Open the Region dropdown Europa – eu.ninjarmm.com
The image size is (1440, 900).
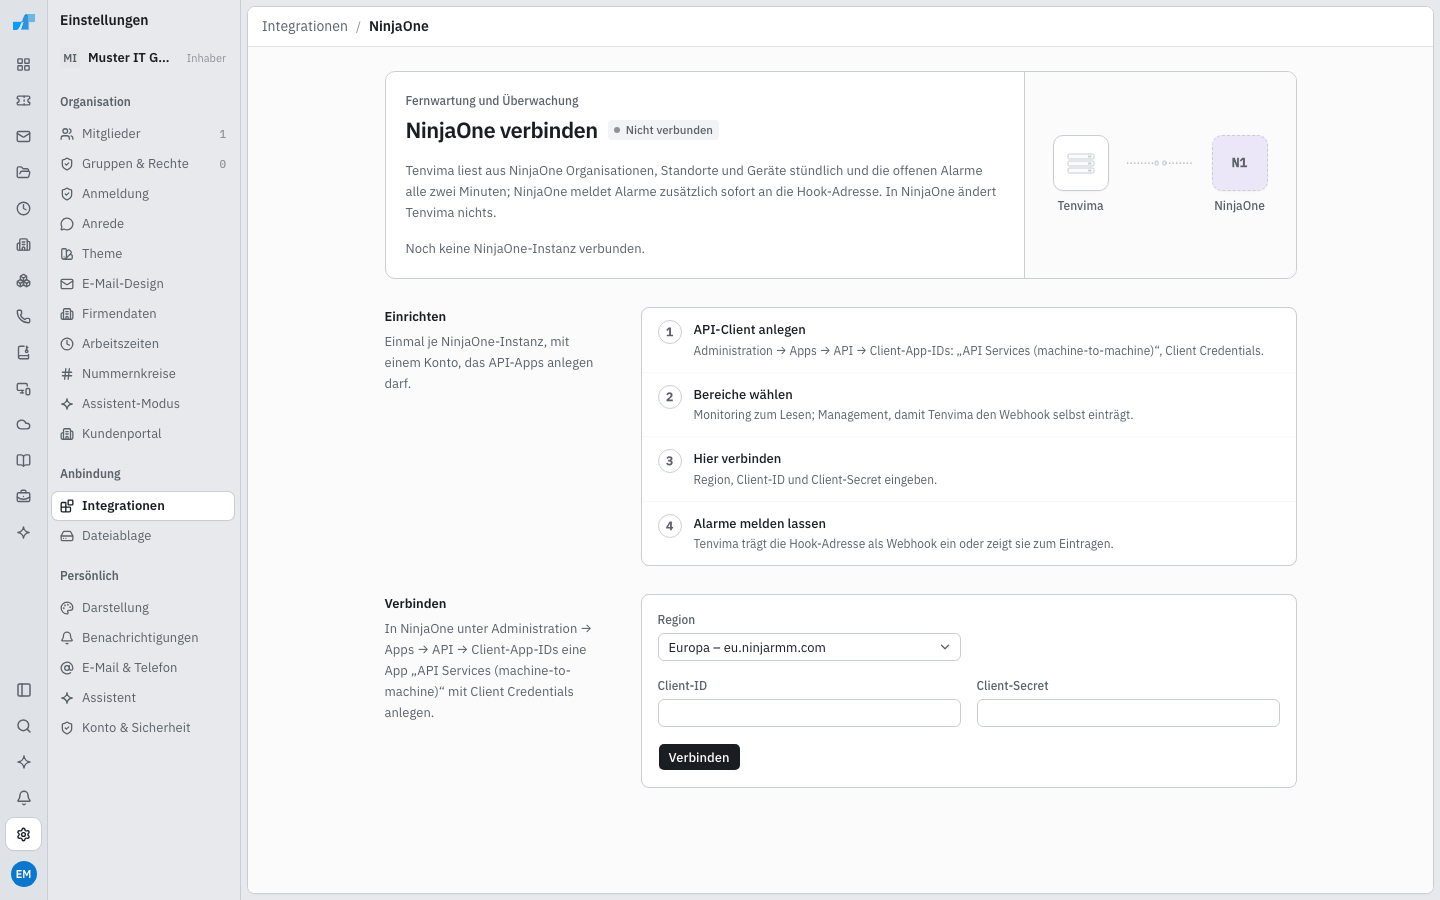point(809,647)
